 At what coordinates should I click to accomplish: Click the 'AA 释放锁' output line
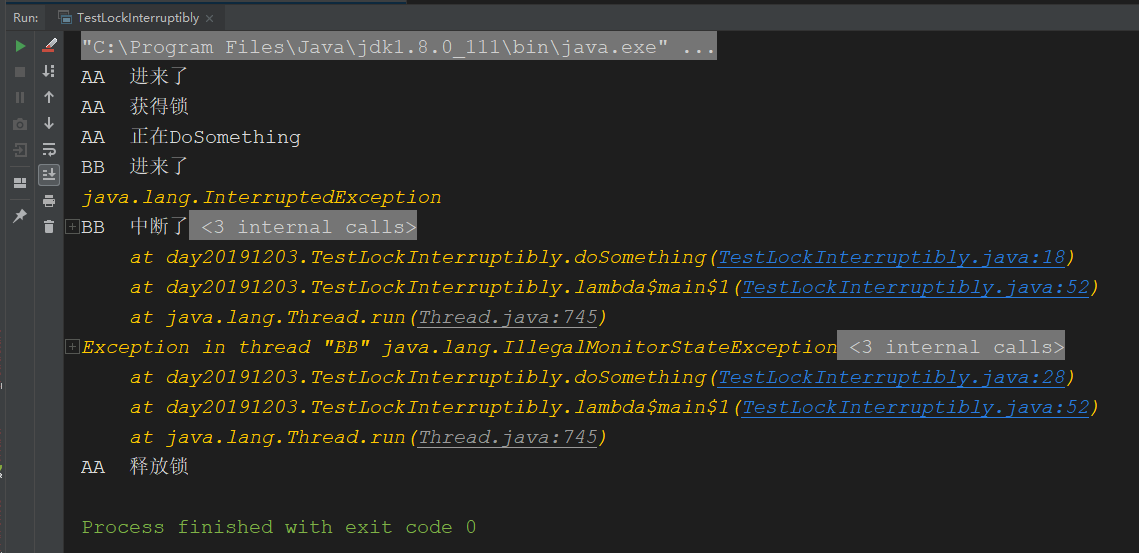[x=135, y=467]
